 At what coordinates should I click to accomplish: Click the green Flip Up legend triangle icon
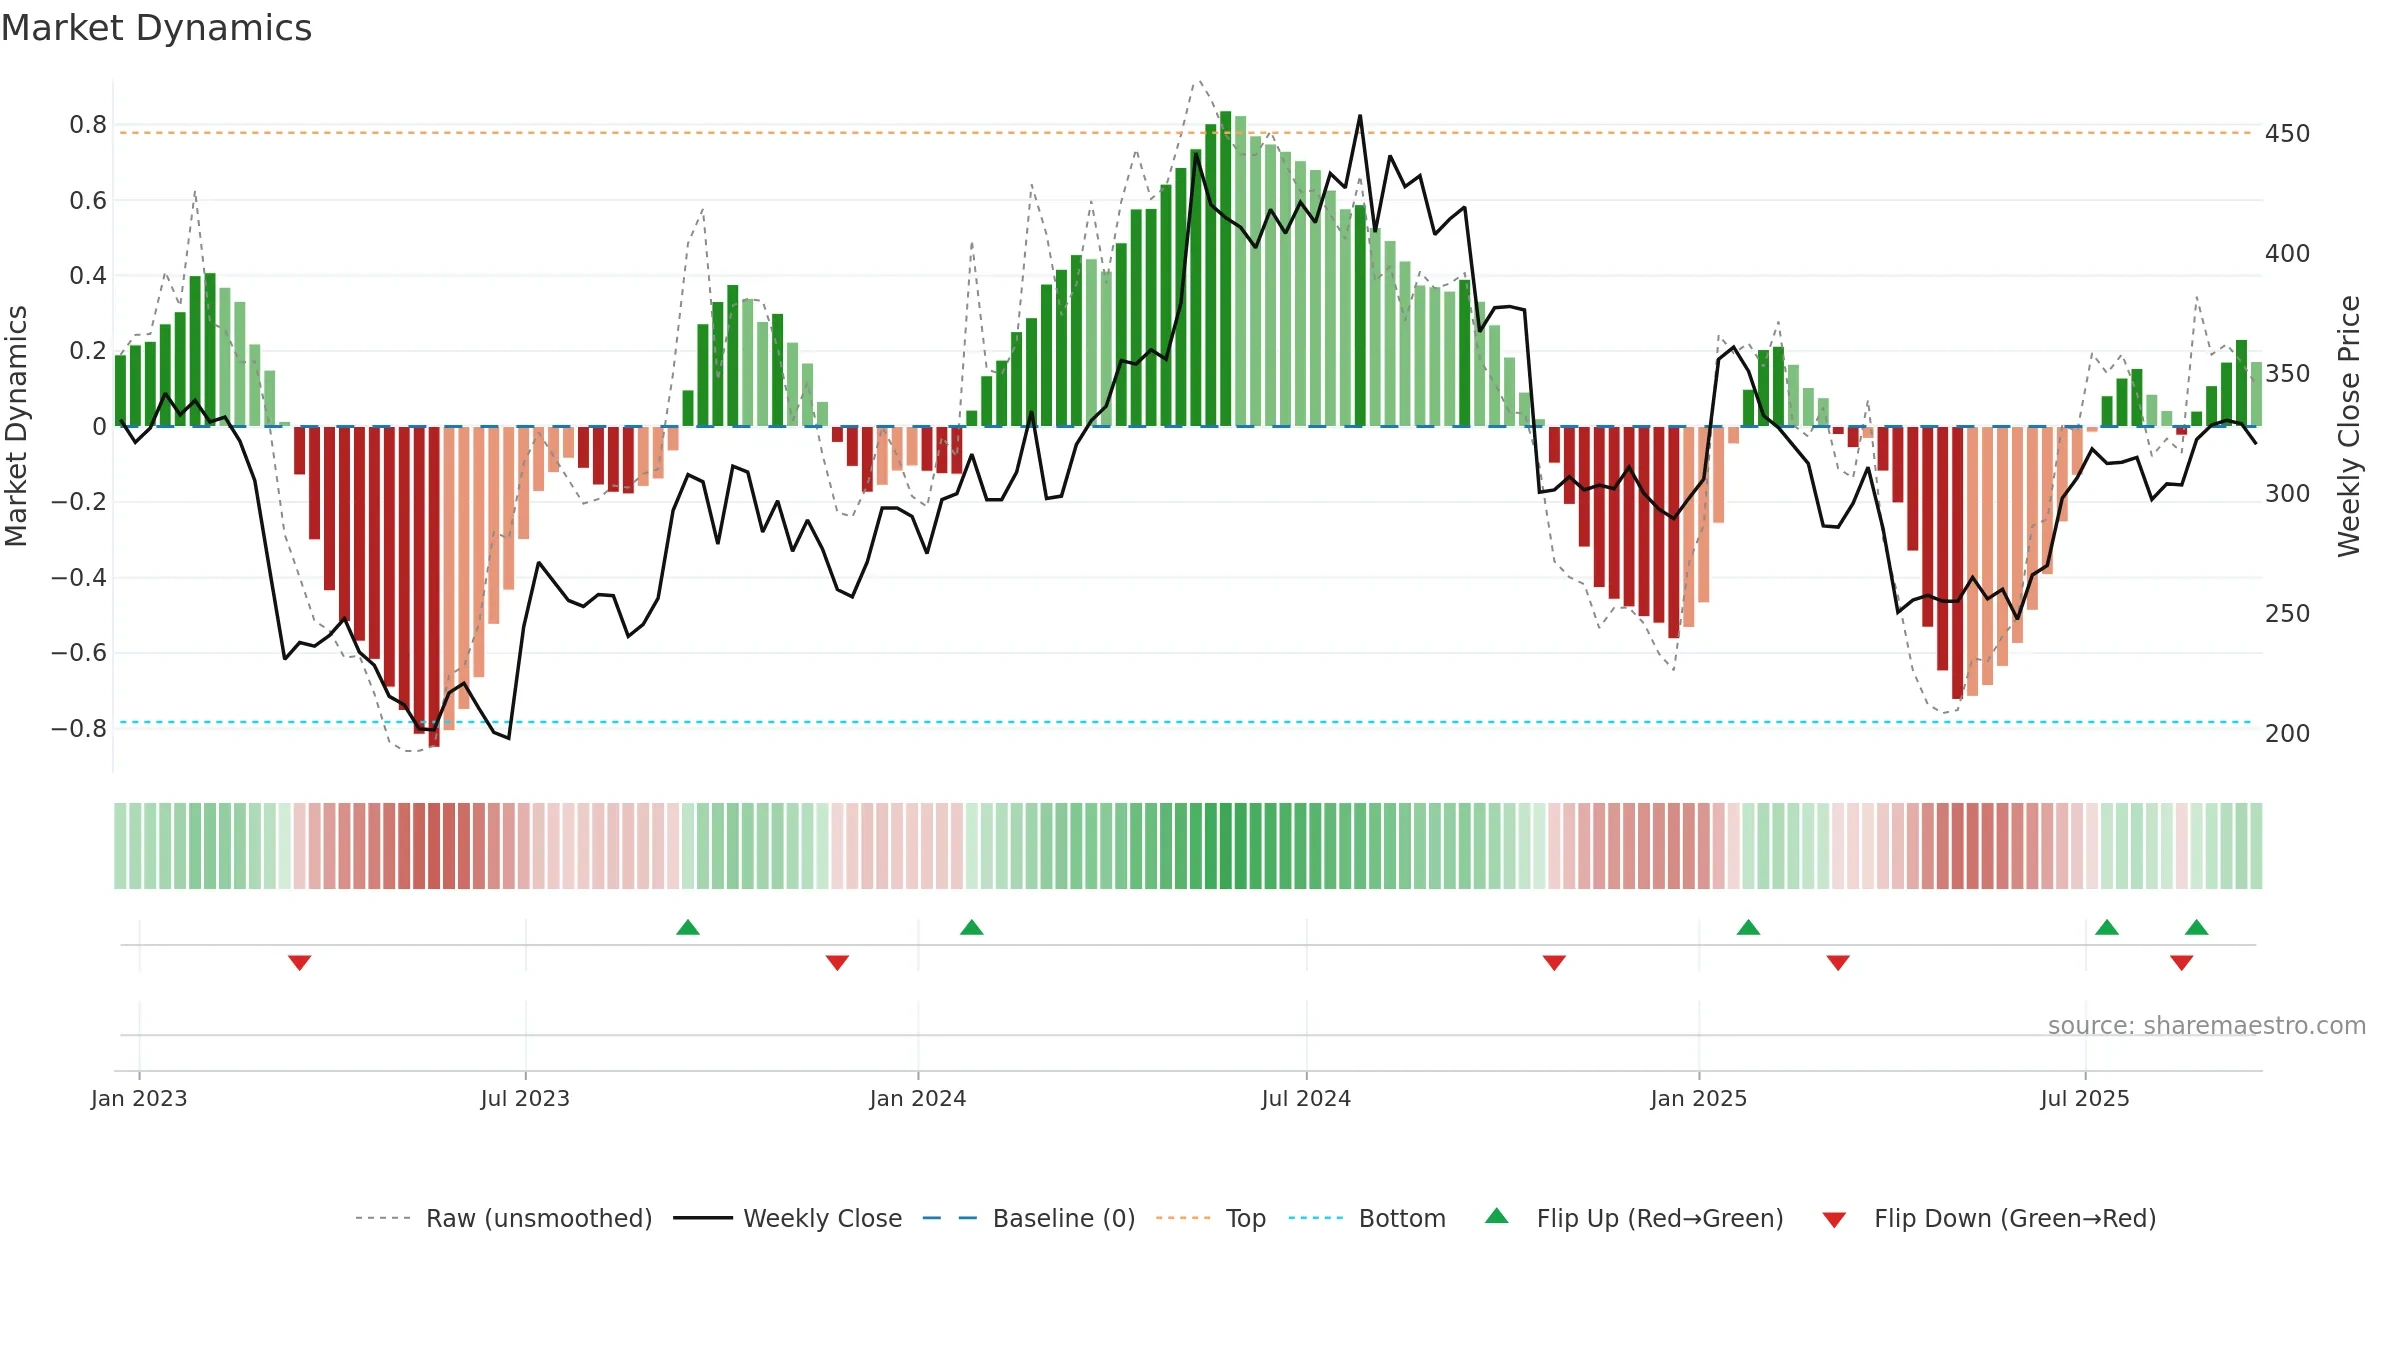(x=1497, y=1216)
